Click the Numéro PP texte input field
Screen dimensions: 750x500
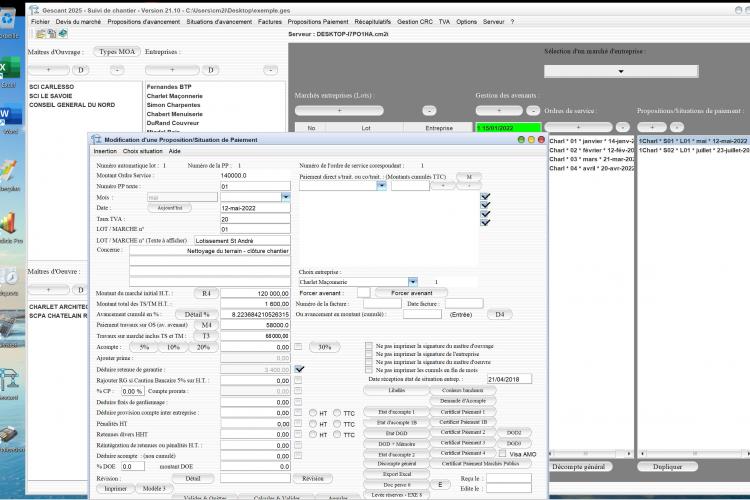[x=255, y=186]
